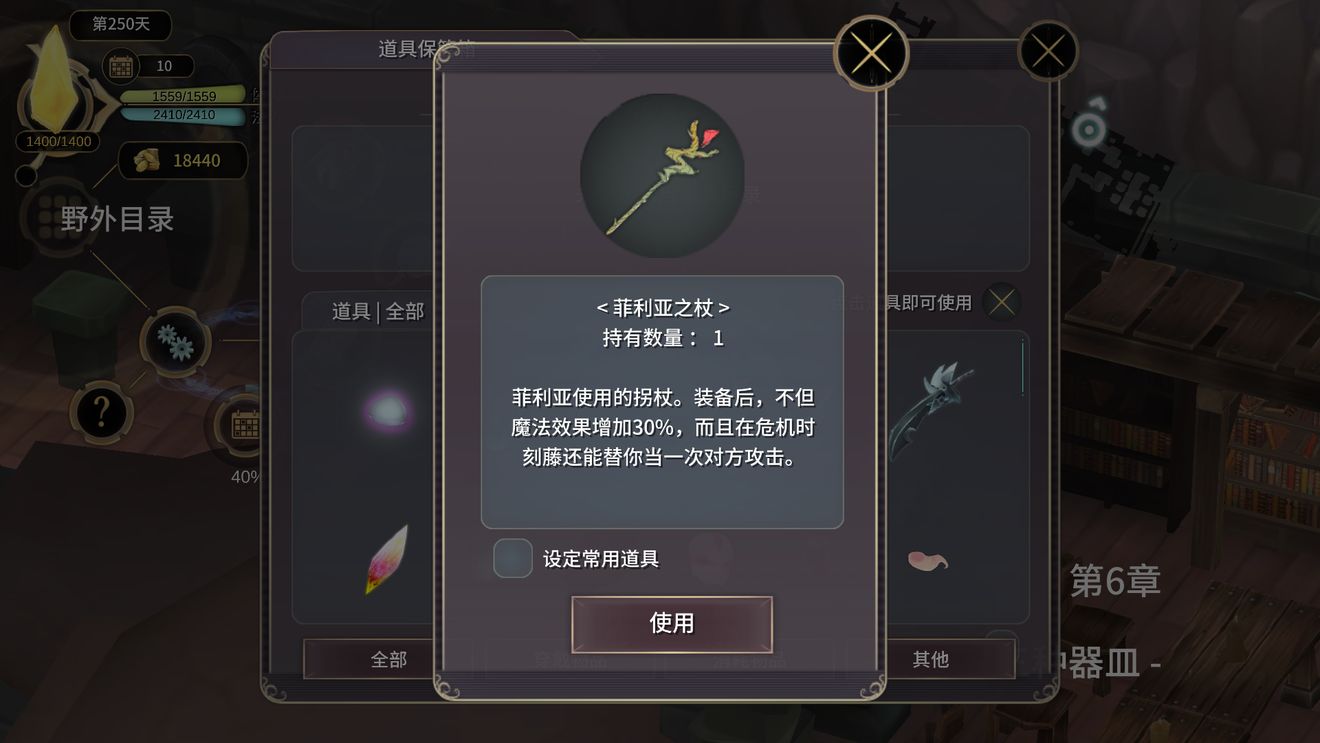Close the item detail popup

(871, 53)
